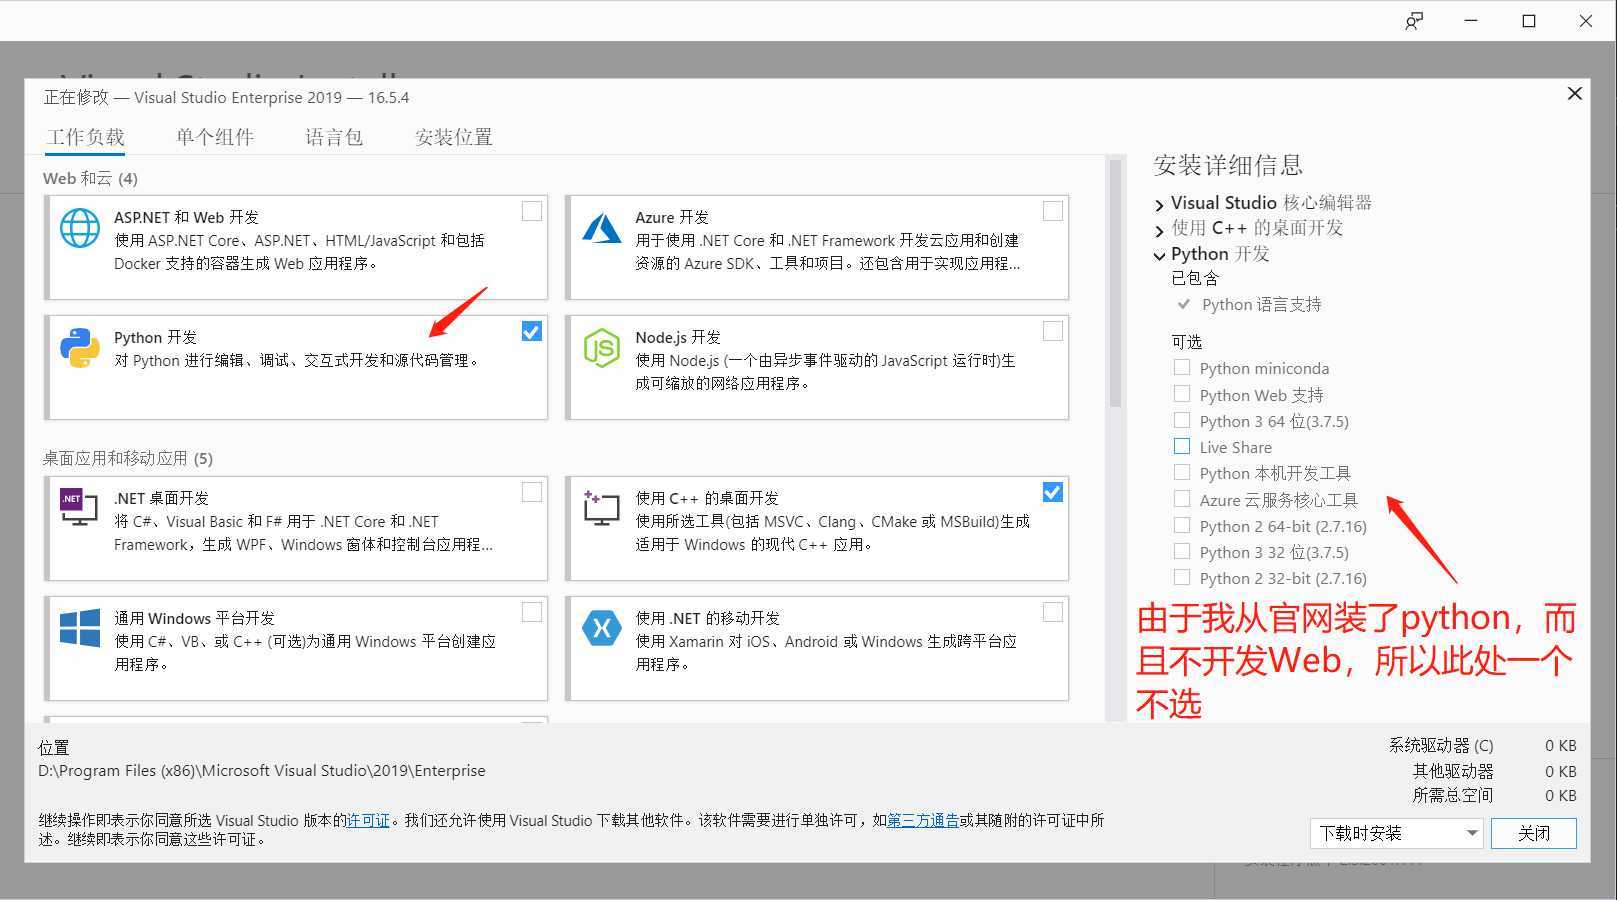Click the Node.js hexagon icon
The image size is (1617, 900).
tap(602, 348)
